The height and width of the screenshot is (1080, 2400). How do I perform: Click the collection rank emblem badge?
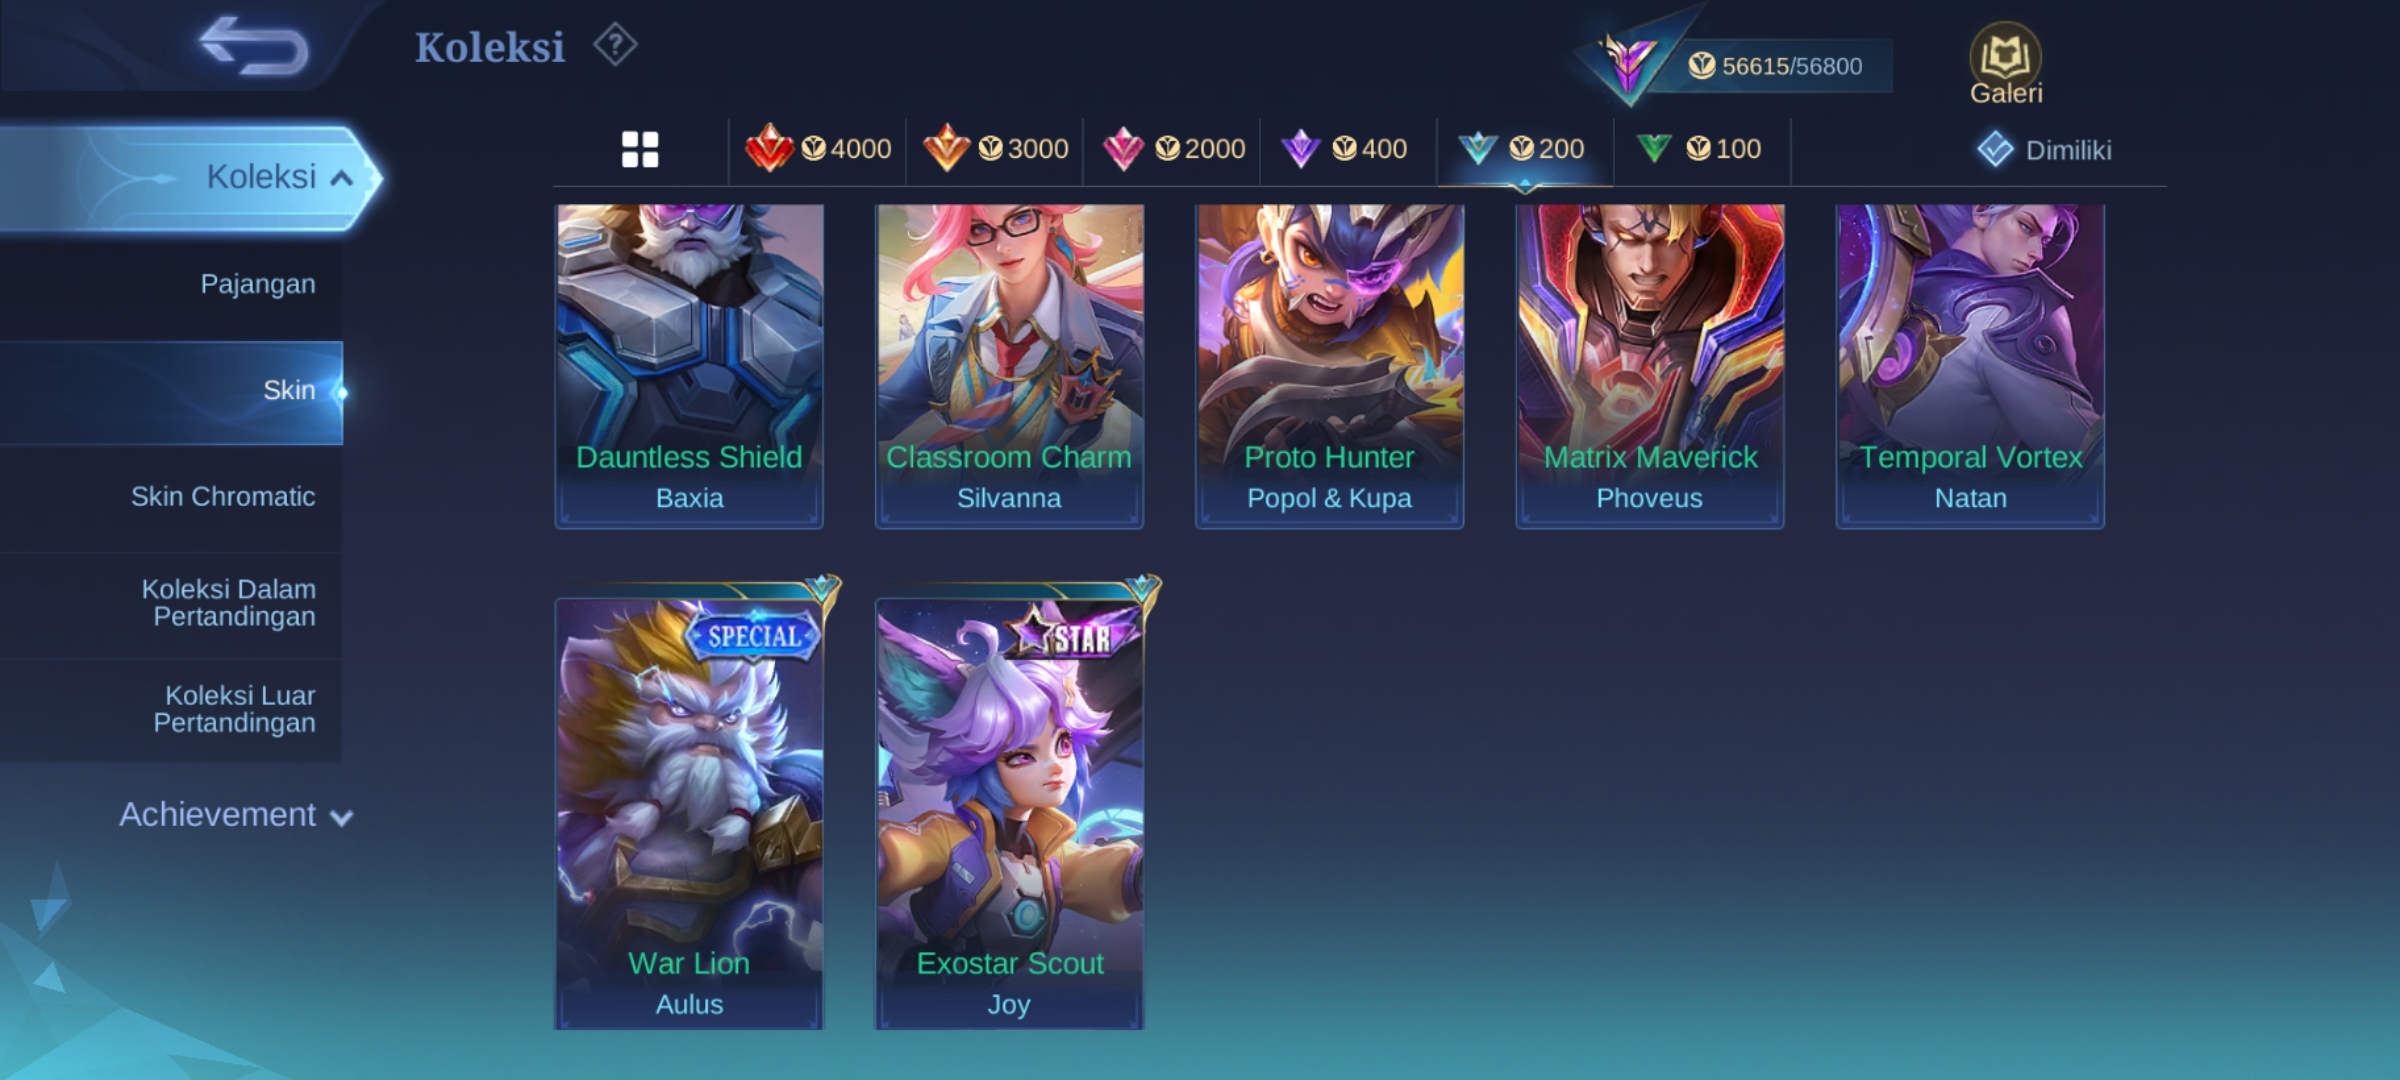click(x=1626, y=64)
